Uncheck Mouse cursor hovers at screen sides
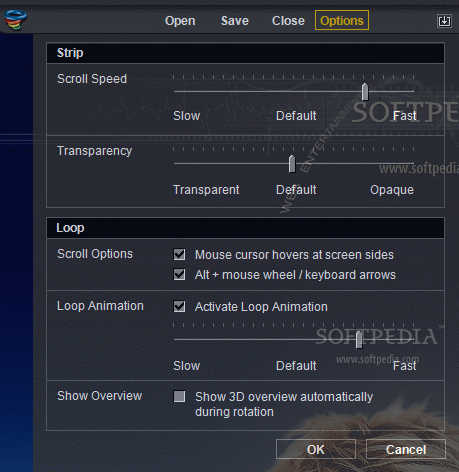 tap(179, 254)
